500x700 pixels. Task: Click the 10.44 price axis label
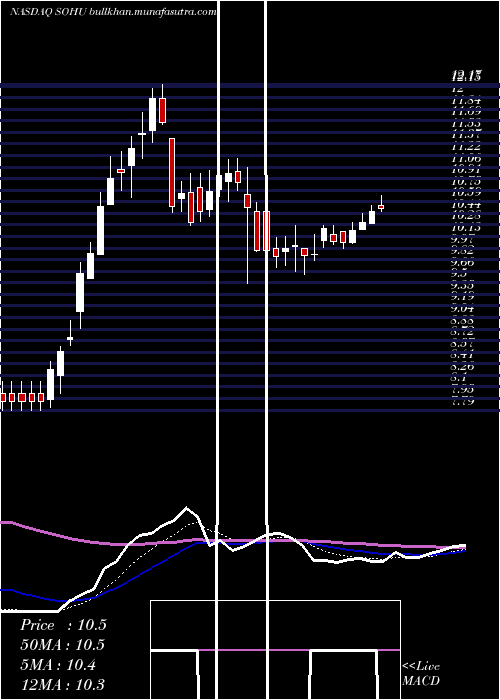(466, 205)
